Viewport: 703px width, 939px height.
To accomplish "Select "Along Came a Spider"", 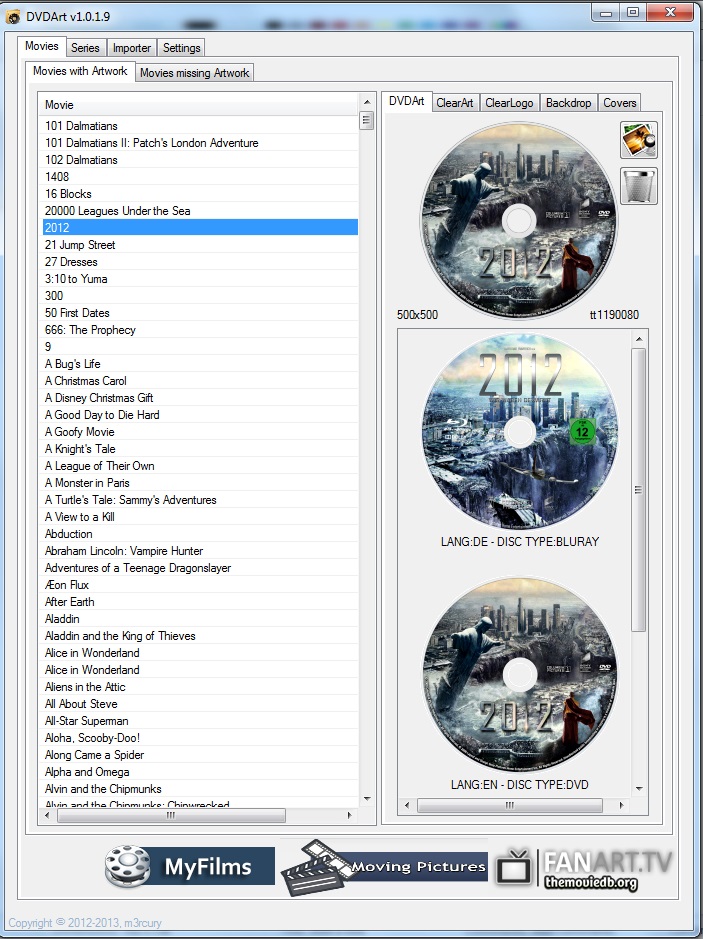I will 201,755.
